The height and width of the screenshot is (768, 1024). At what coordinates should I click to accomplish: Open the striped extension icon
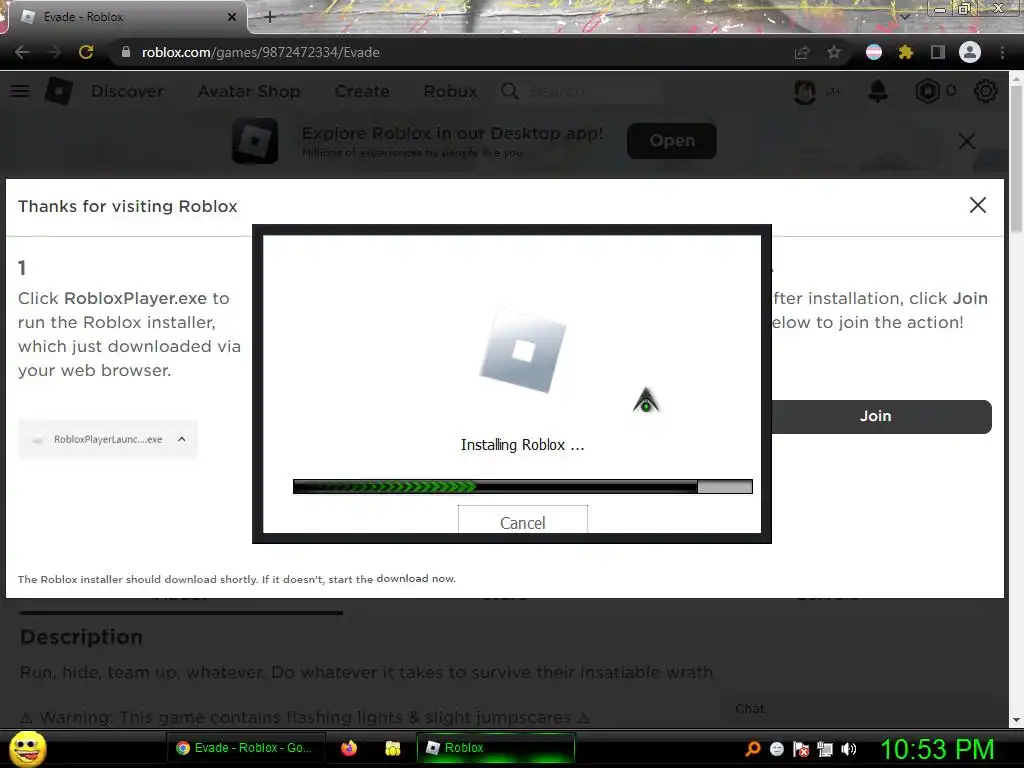point(874,52)
